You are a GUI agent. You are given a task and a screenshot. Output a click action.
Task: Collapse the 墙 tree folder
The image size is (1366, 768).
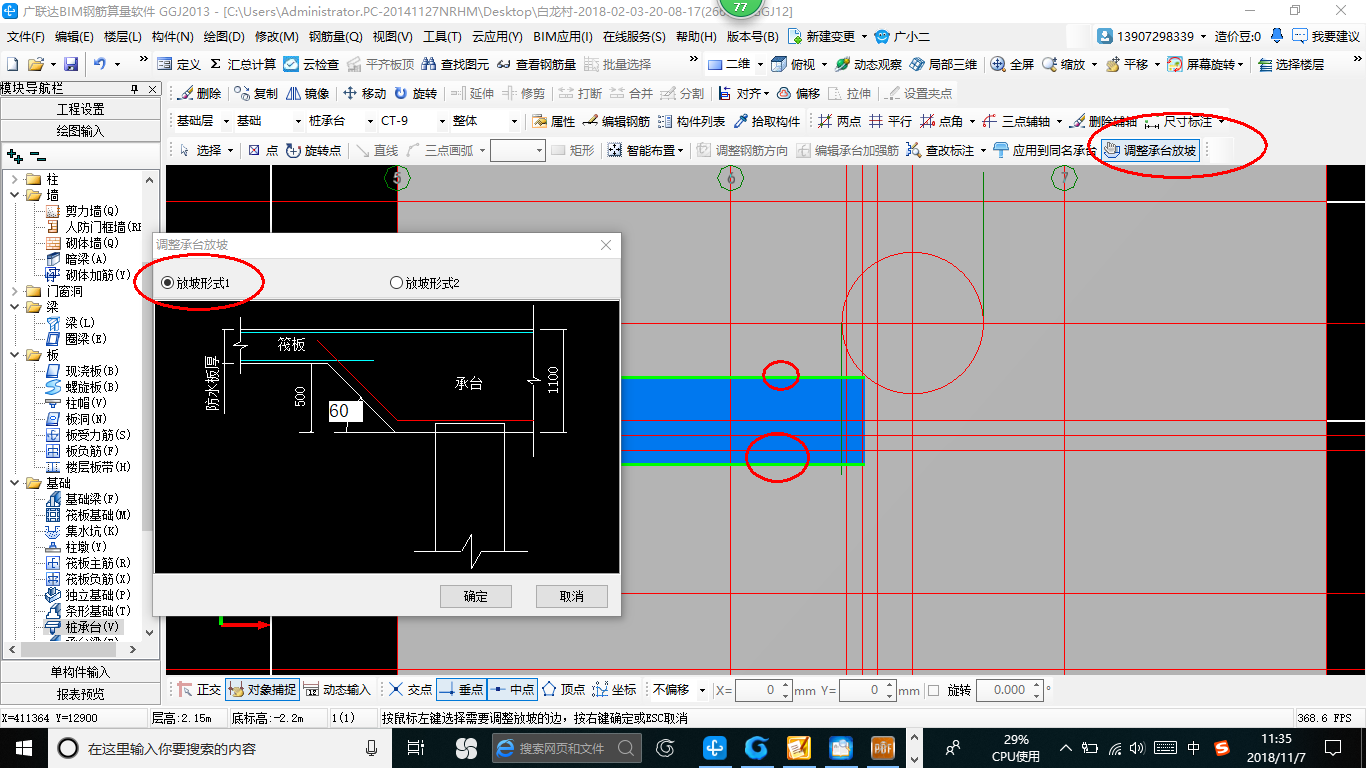[x=16, y=195]
